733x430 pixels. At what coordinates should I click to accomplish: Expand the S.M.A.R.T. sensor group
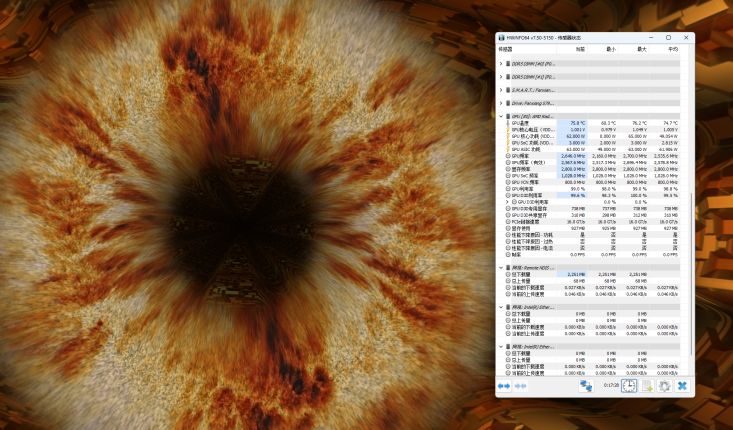click(501, 90)
